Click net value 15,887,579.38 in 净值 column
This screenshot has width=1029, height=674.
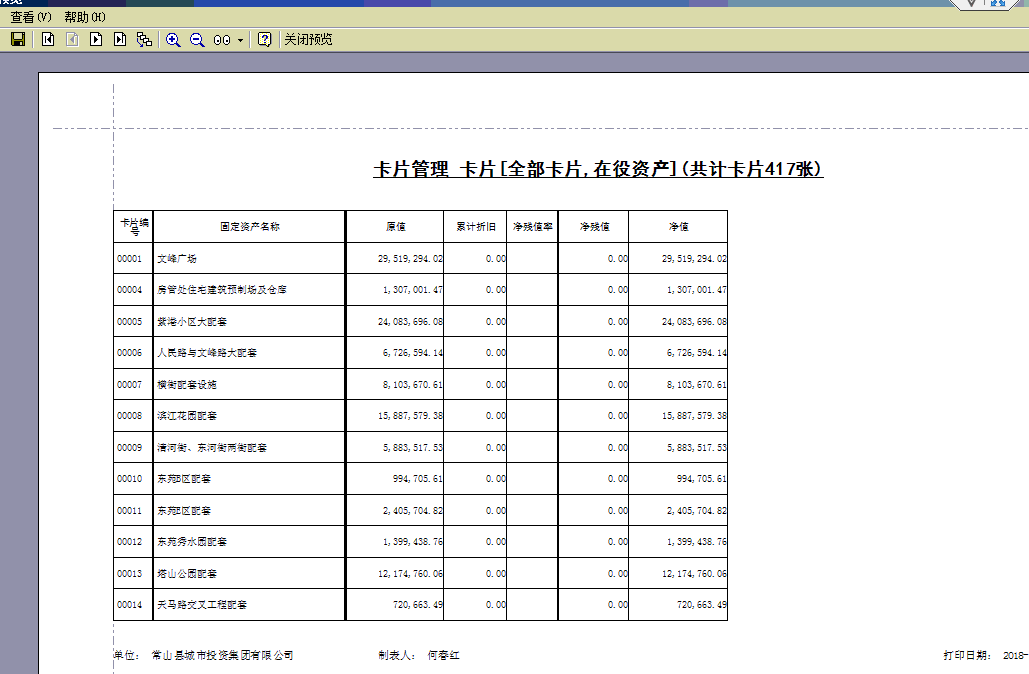(694, 415)
